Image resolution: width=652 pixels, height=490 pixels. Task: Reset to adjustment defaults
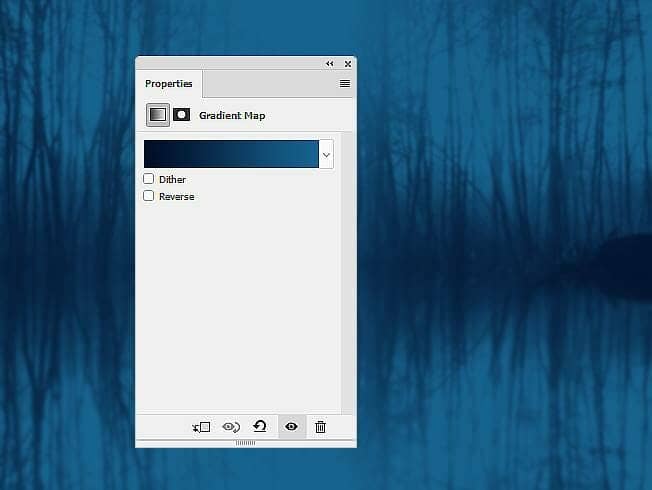[x=260, y=427]
